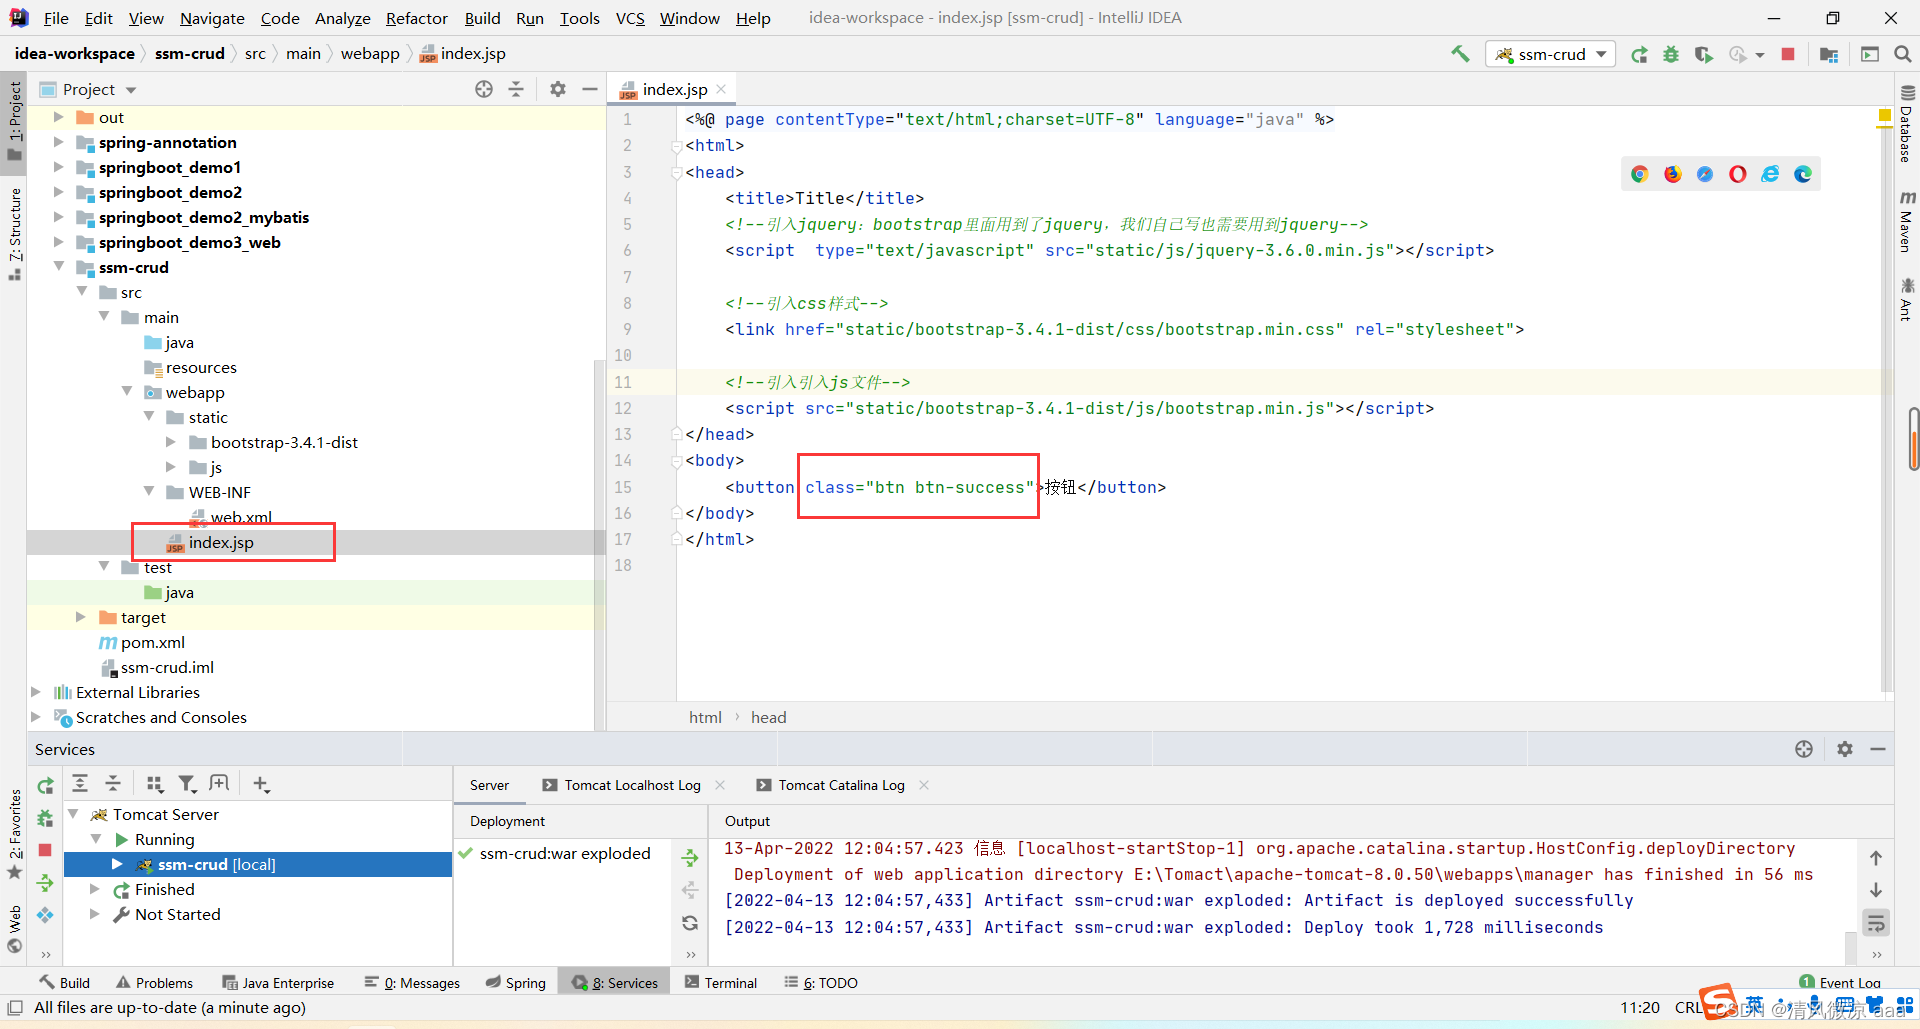Open the VCS menu
Screen dimensions: 1920x1029
(x=630, y=18)
